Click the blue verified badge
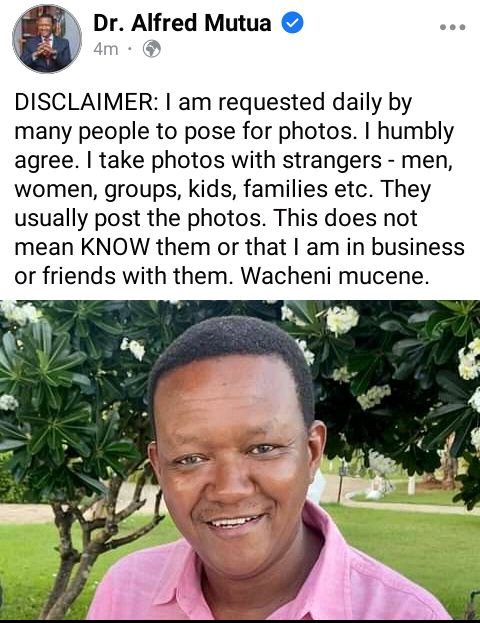 [292, 23]
